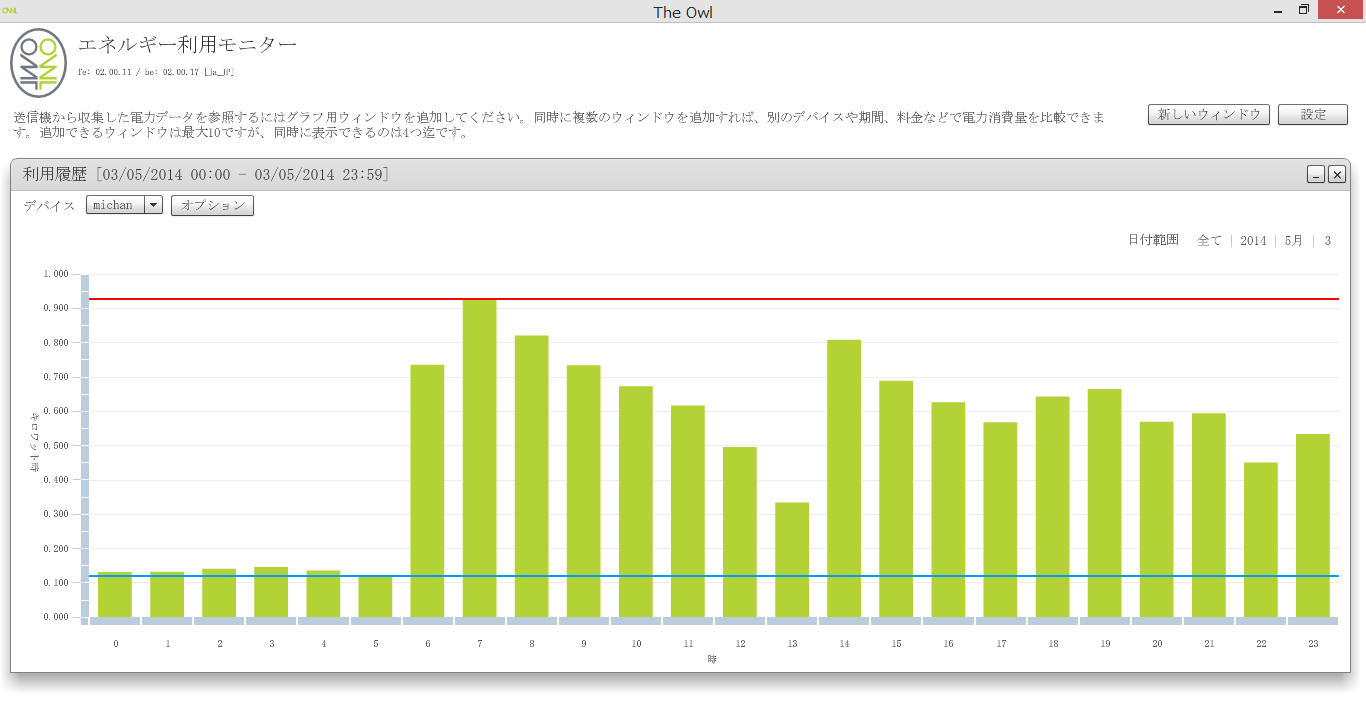Click the bar for hour 13
The image size is (1366, 728).
tap(792, 560)
